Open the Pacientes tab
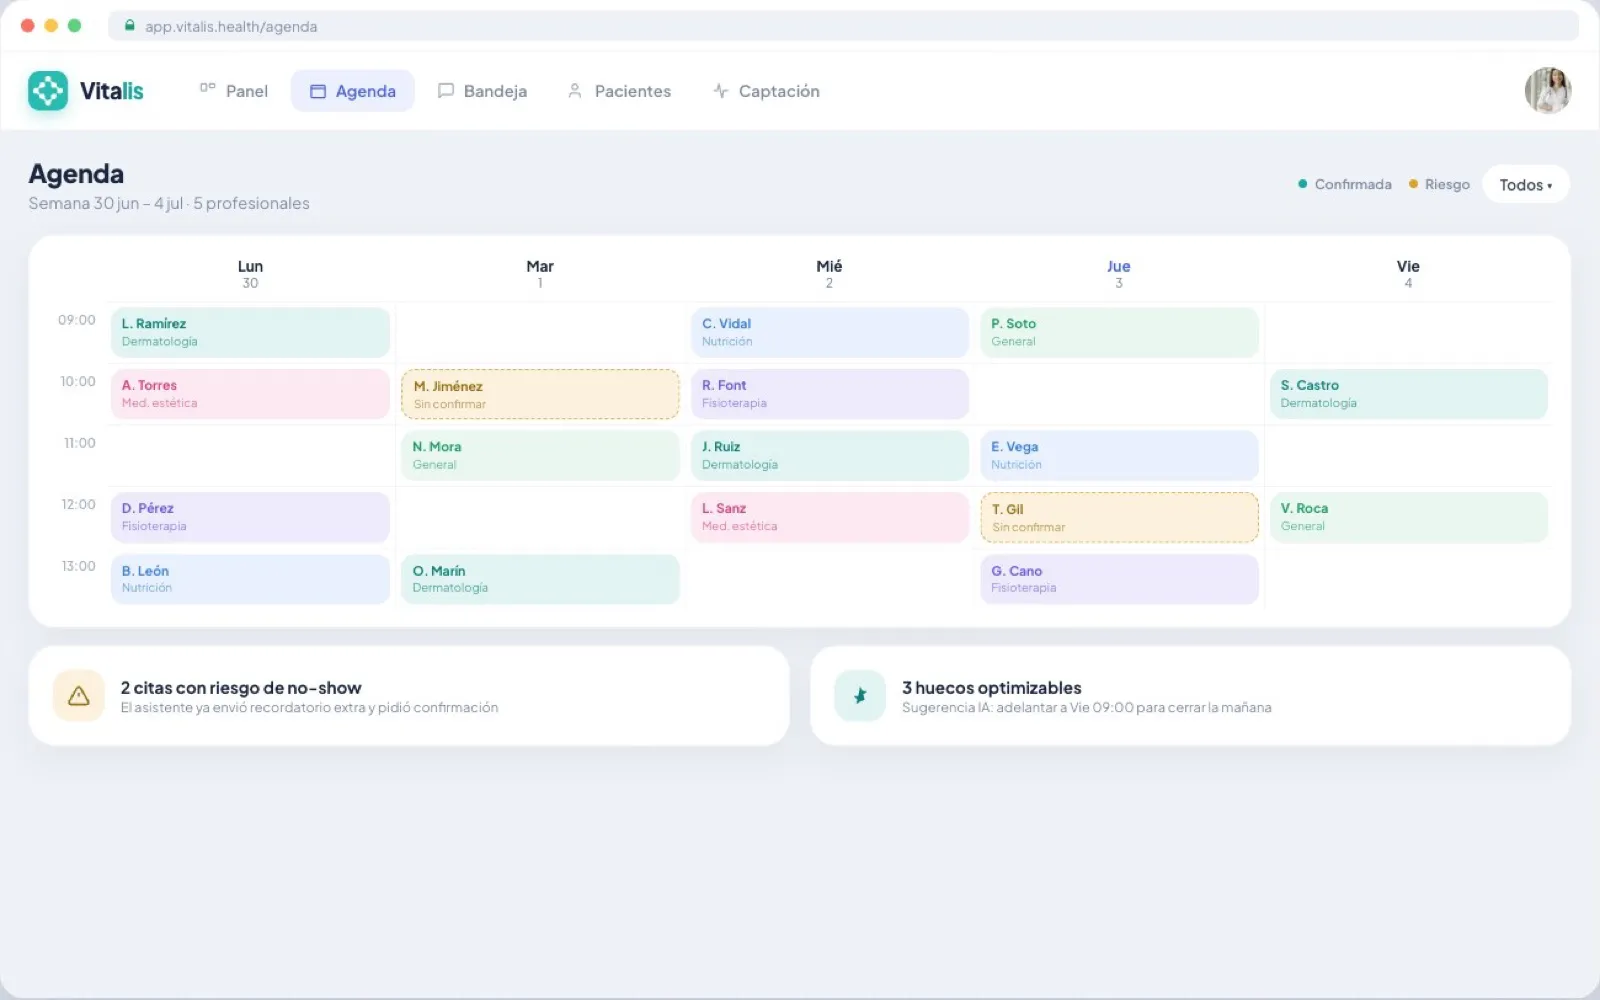 (619, 91)
